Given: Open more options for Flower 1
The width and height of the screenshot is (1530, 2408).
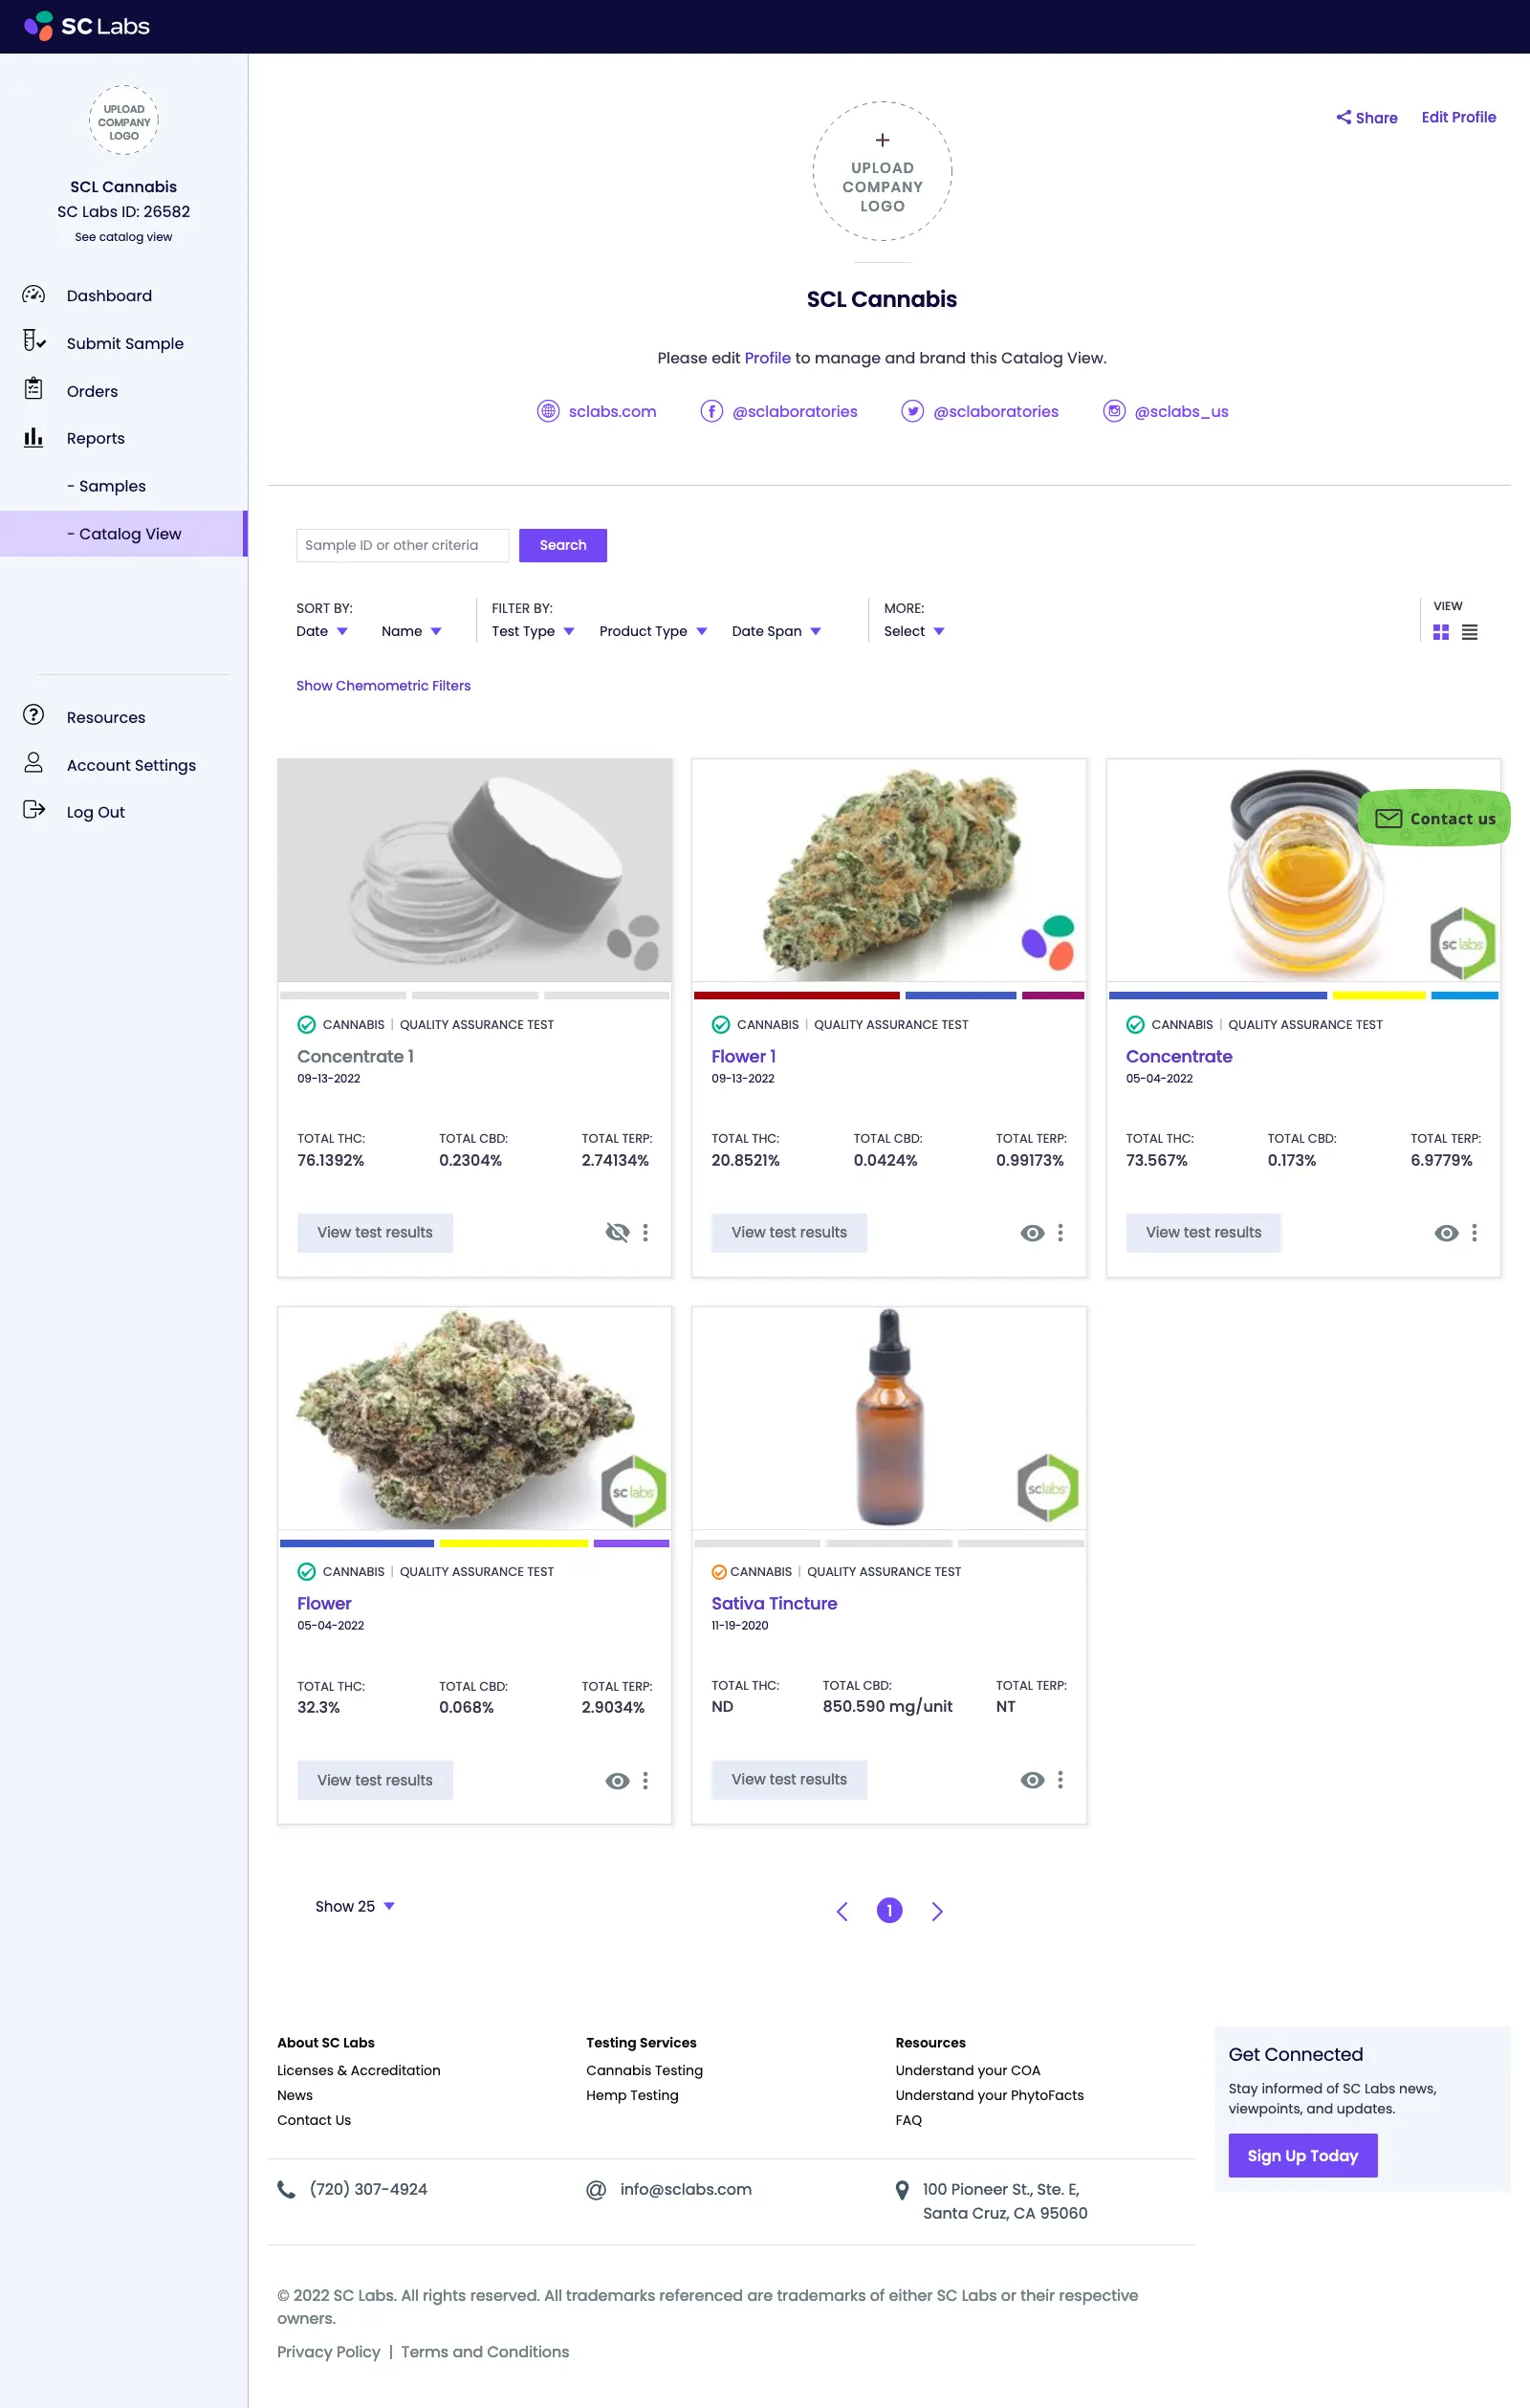Looking at the screenshot, I should [x=1060, y=1233].
